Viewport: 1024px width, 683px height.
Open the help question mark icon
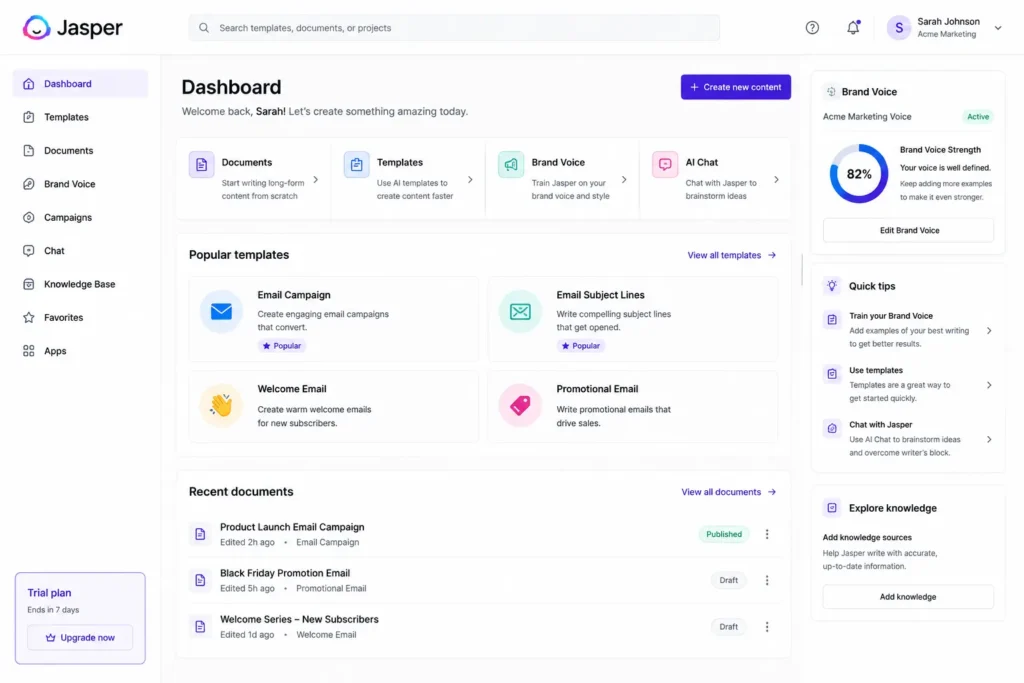(812, 27)
